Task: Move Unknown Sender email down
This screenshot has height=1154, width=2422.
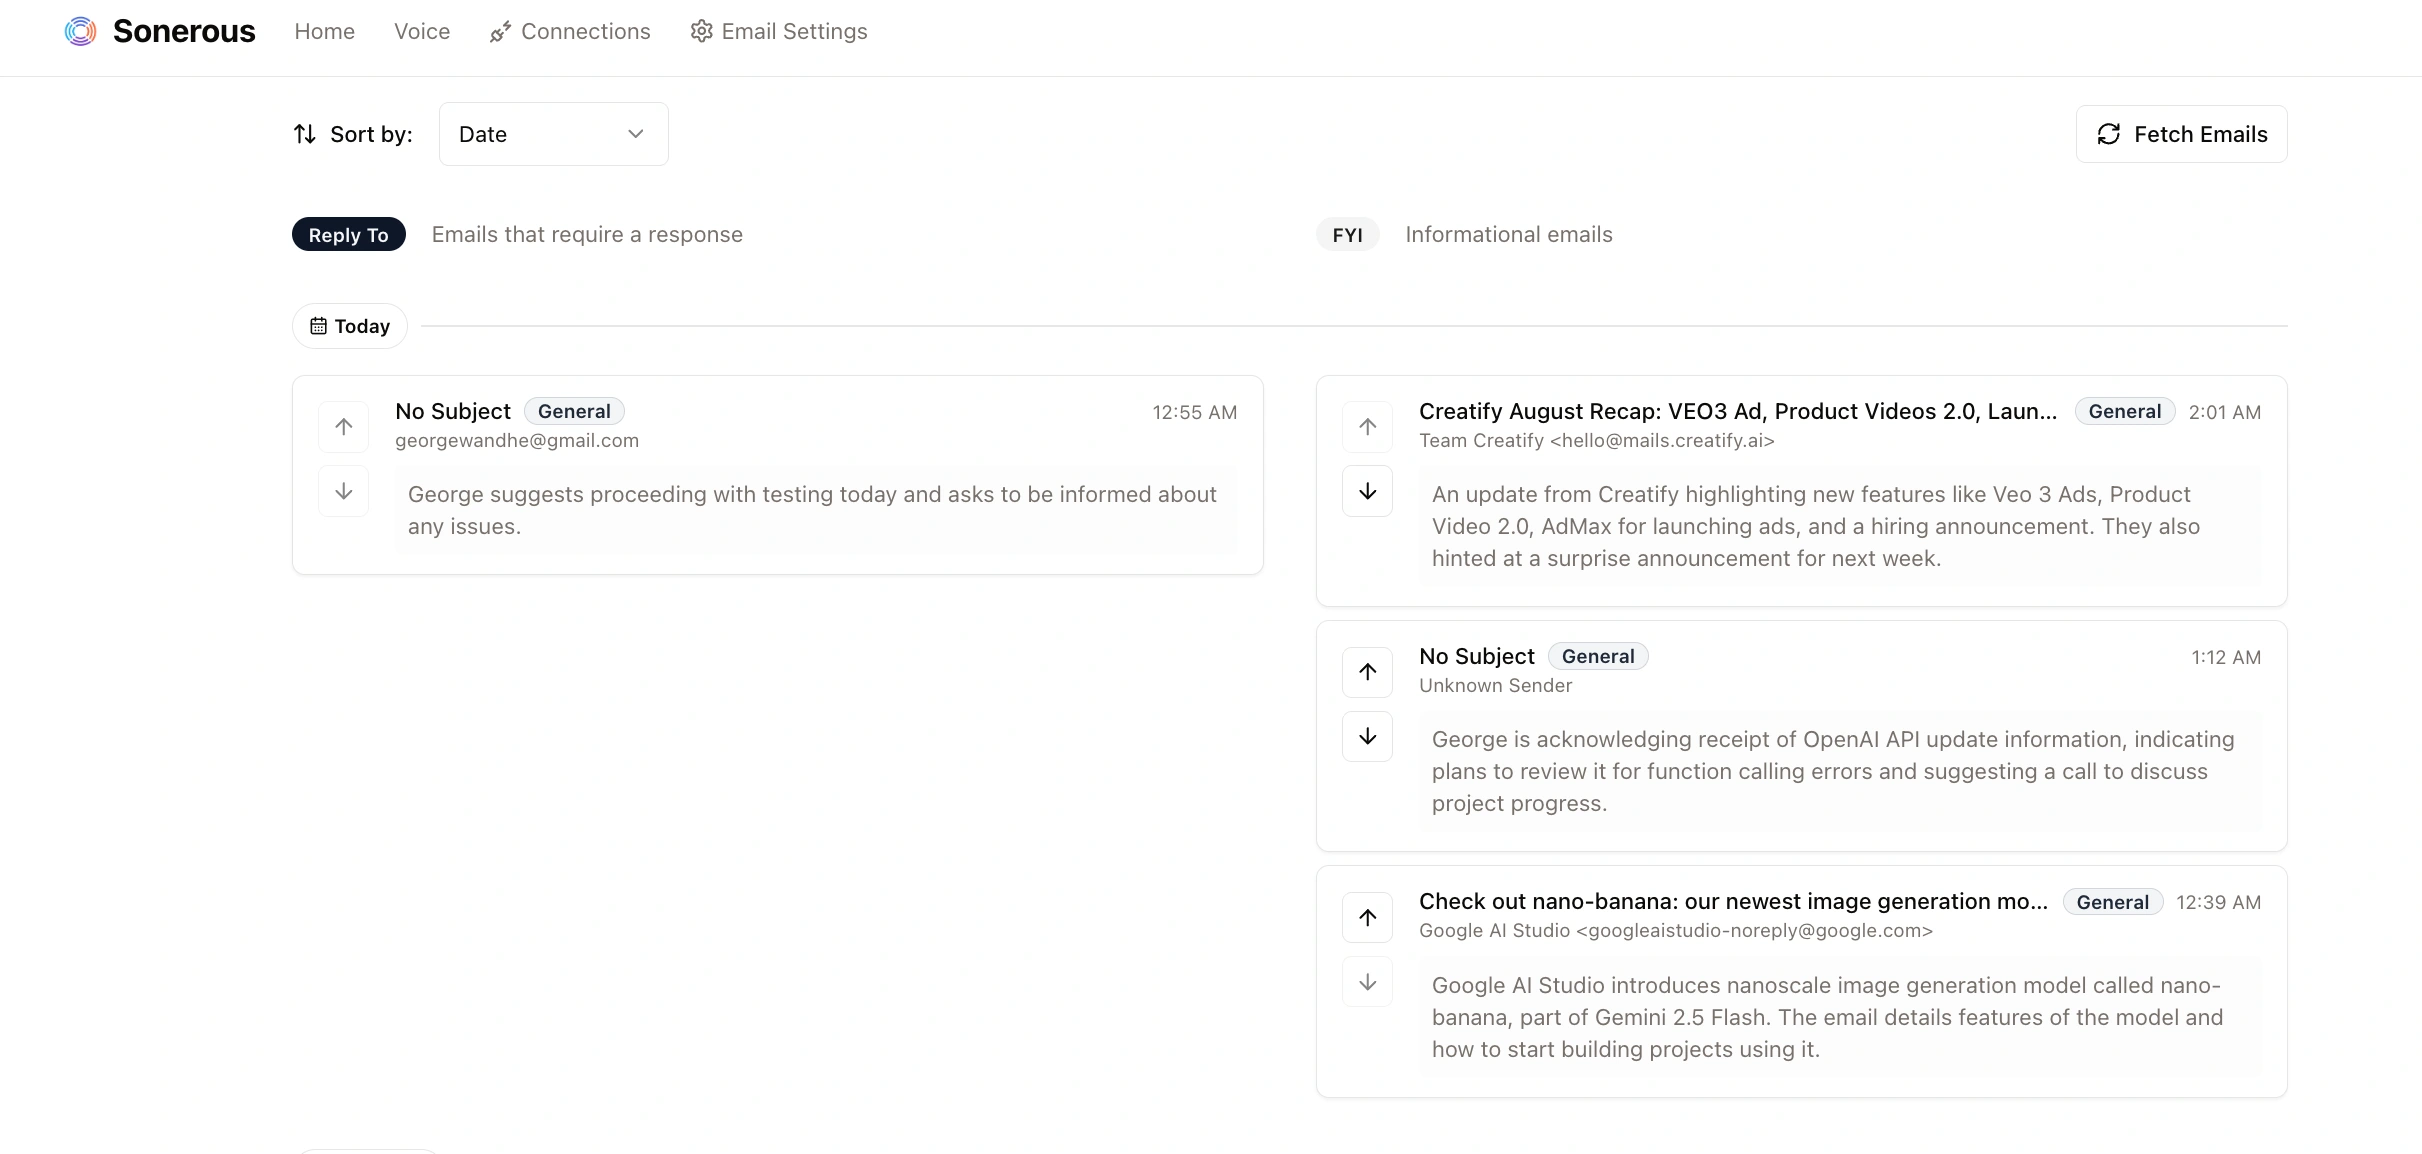Action: 1367,737
